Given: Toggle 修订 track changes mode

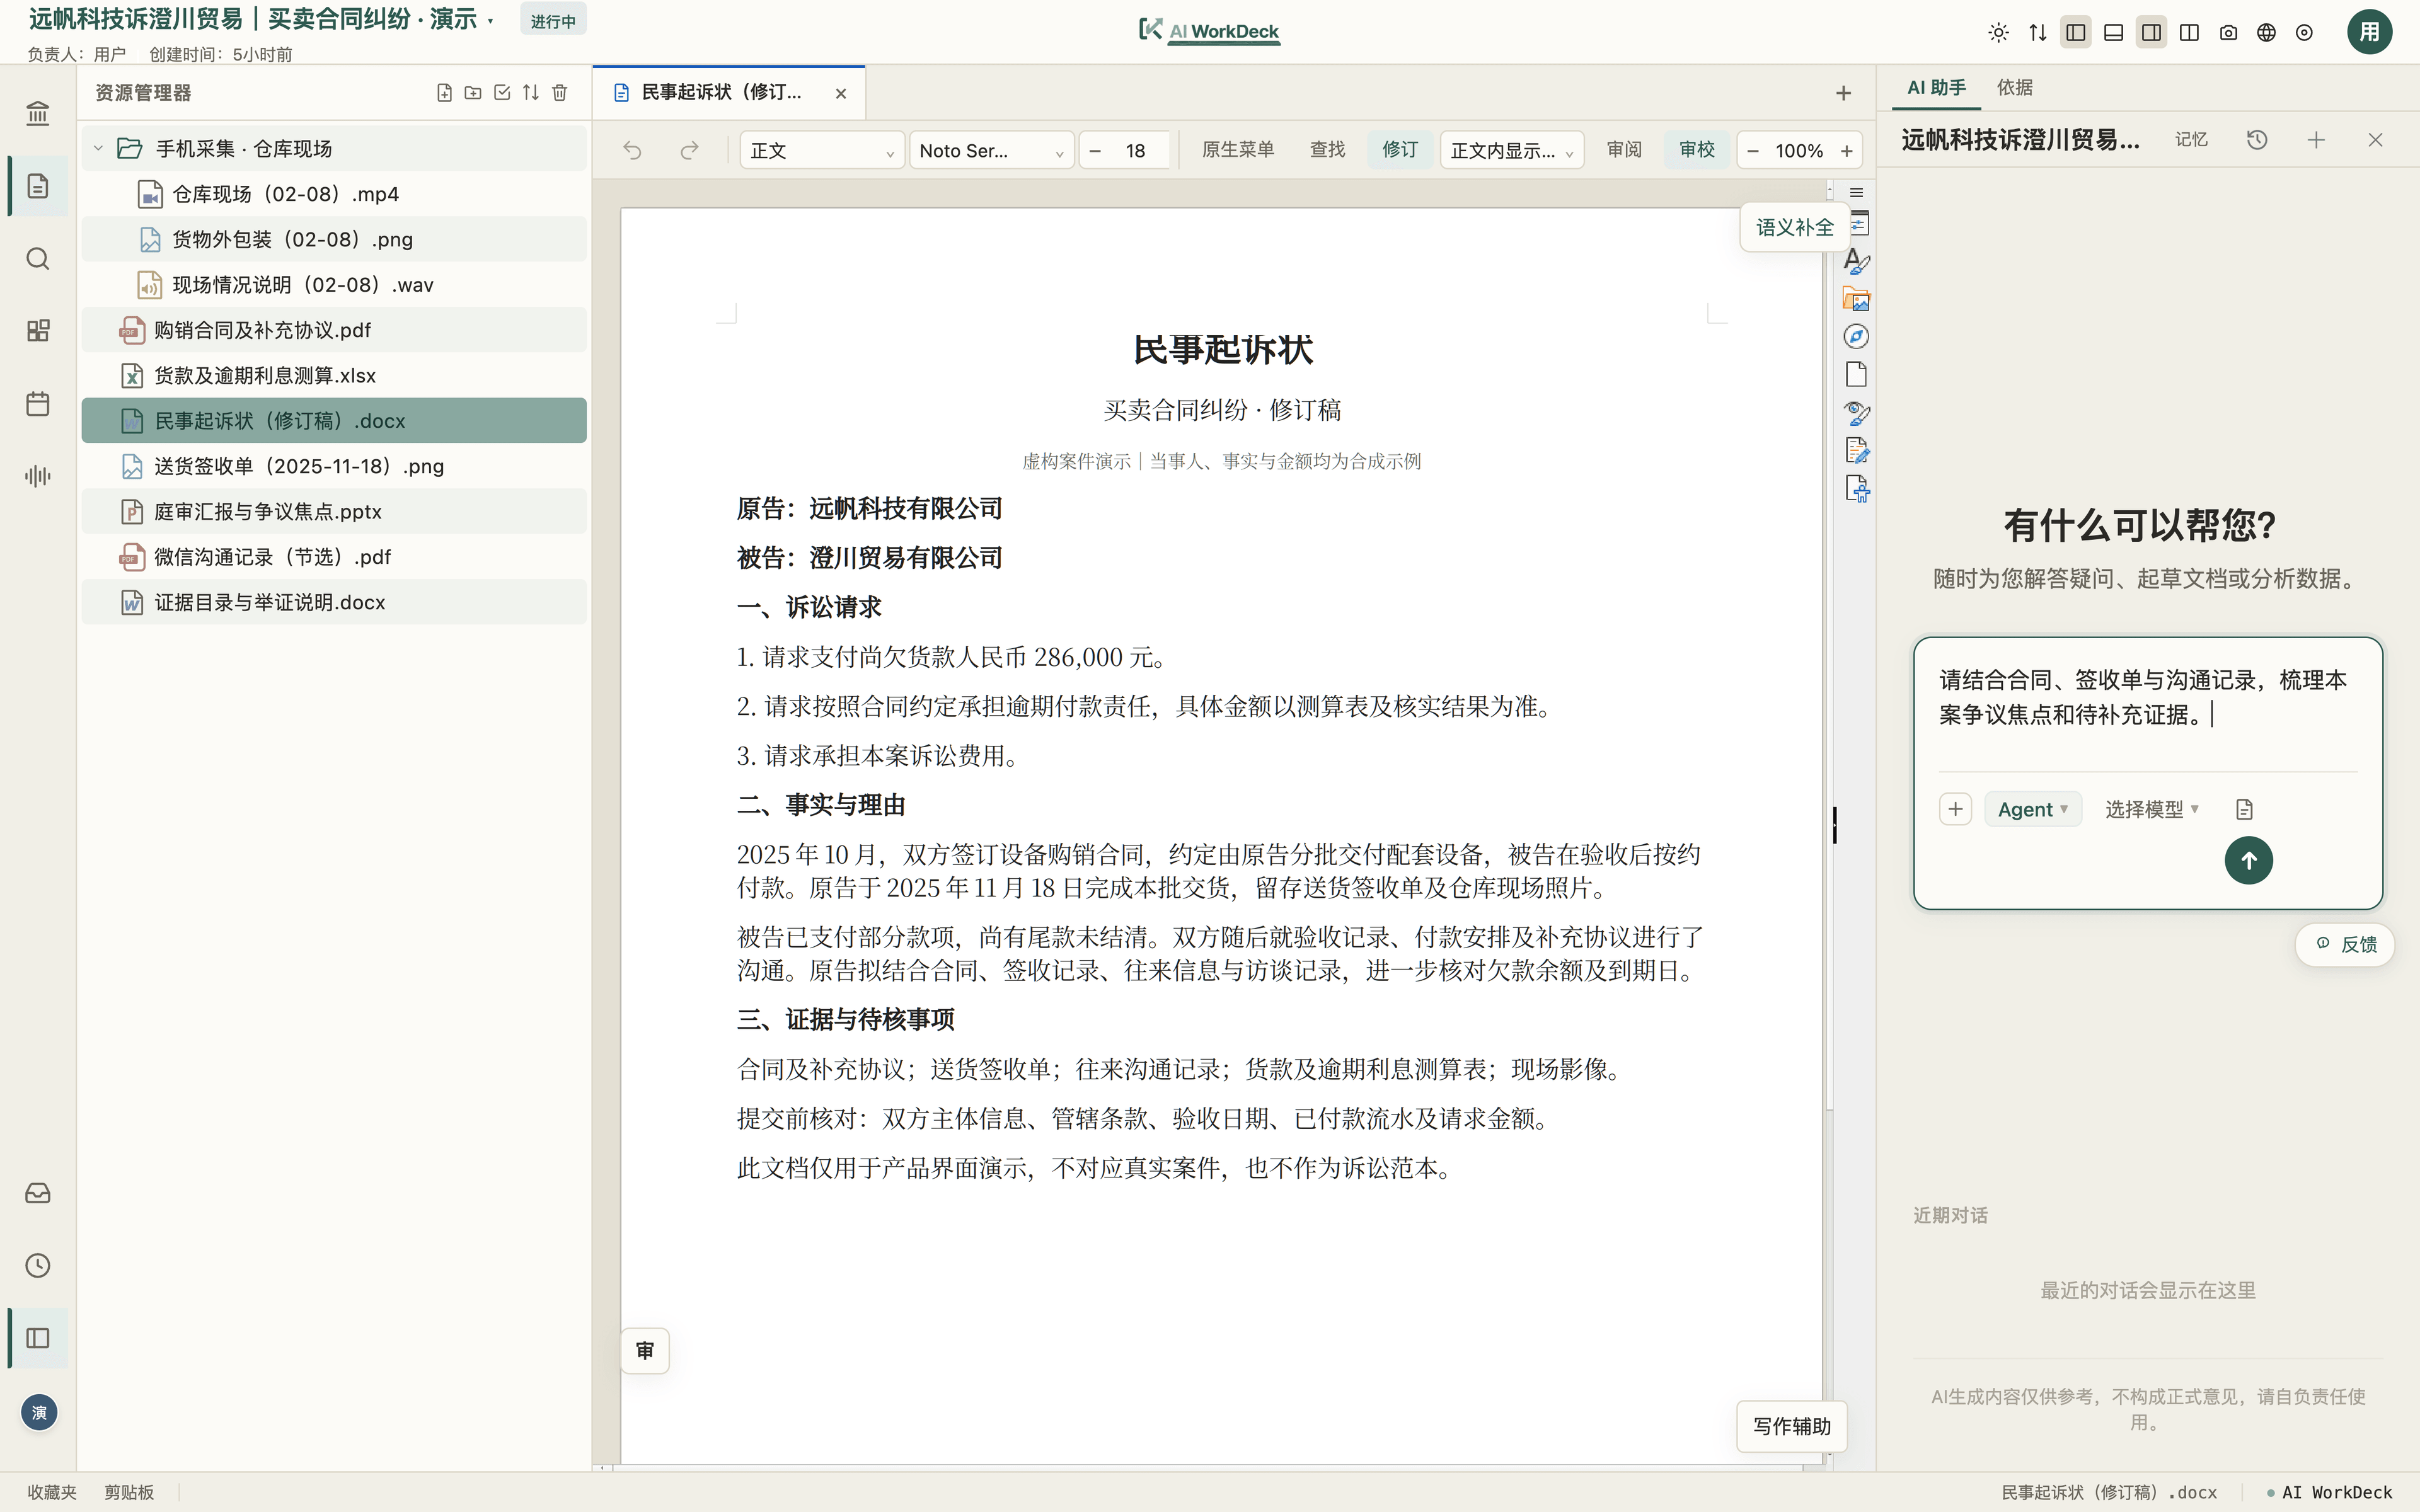Looking at the screenshot, I should pyautogui.click(x=1399, y=150).
